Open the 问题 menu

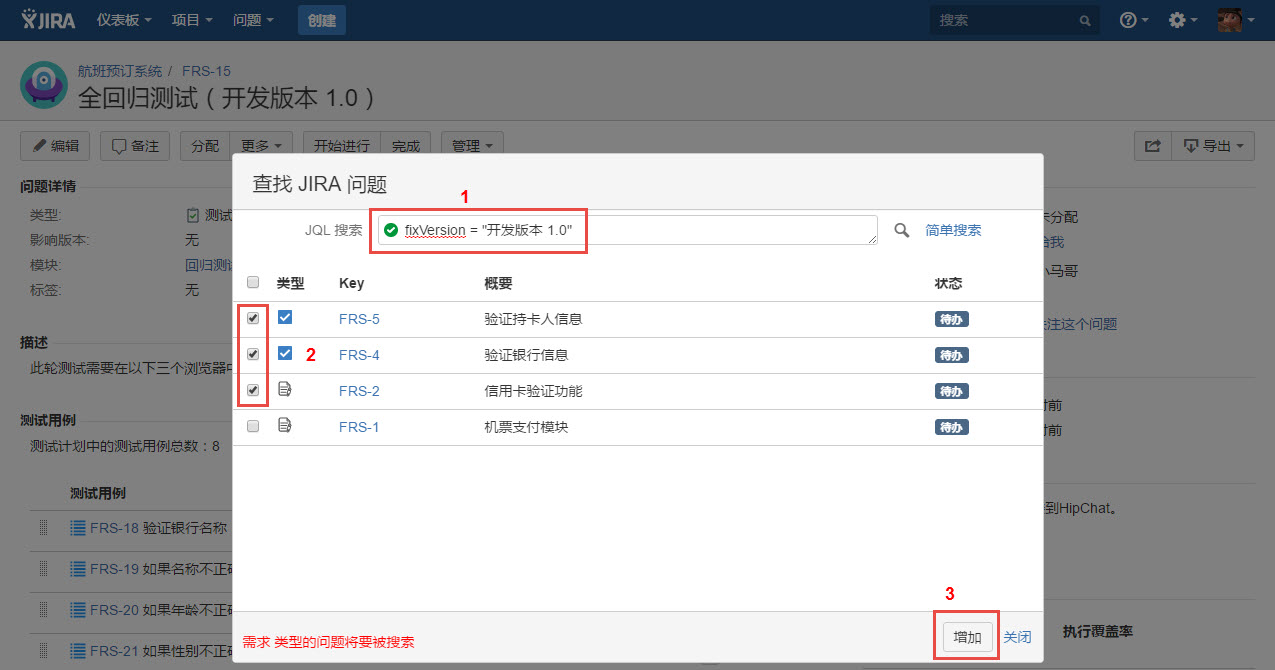[x=252, y=20]
